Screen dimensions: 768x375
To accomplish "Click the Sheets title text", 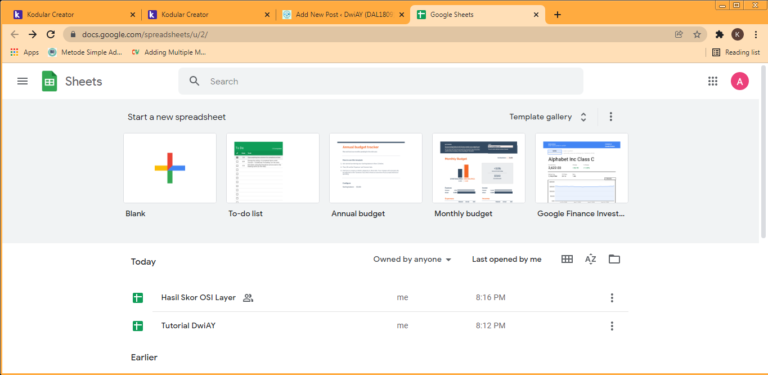I will pyautogui.click(x=84, y=81).
